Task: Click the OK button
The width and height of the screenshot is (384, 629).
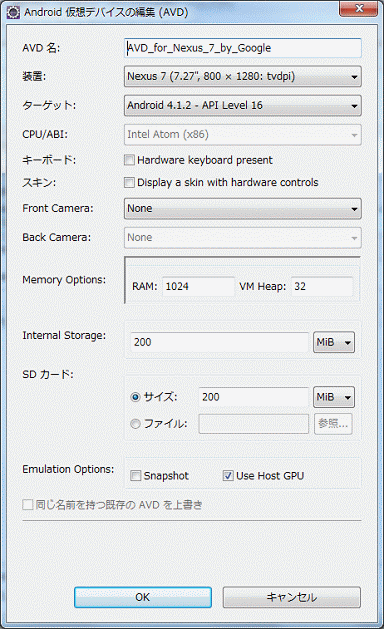Action: click(143, 597)
